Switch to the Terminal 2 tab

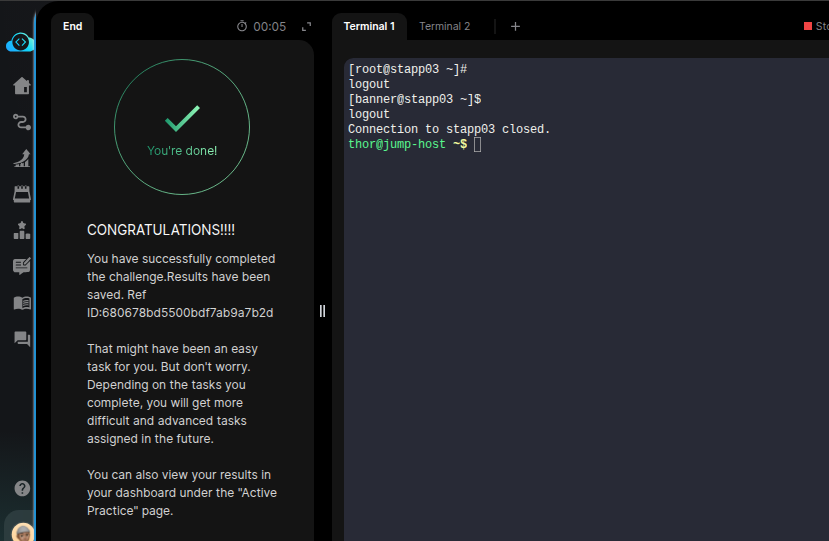click(x=444, y=26)
